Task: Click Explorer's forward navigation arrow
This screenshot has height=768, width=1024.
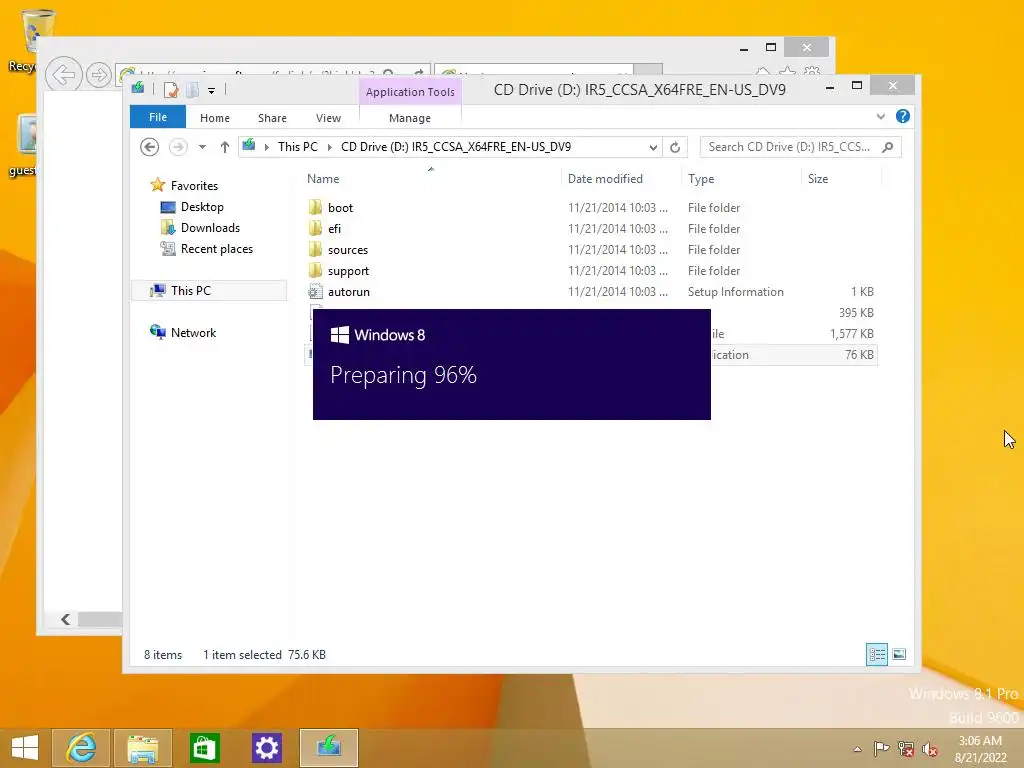Action: coord(178,147)
